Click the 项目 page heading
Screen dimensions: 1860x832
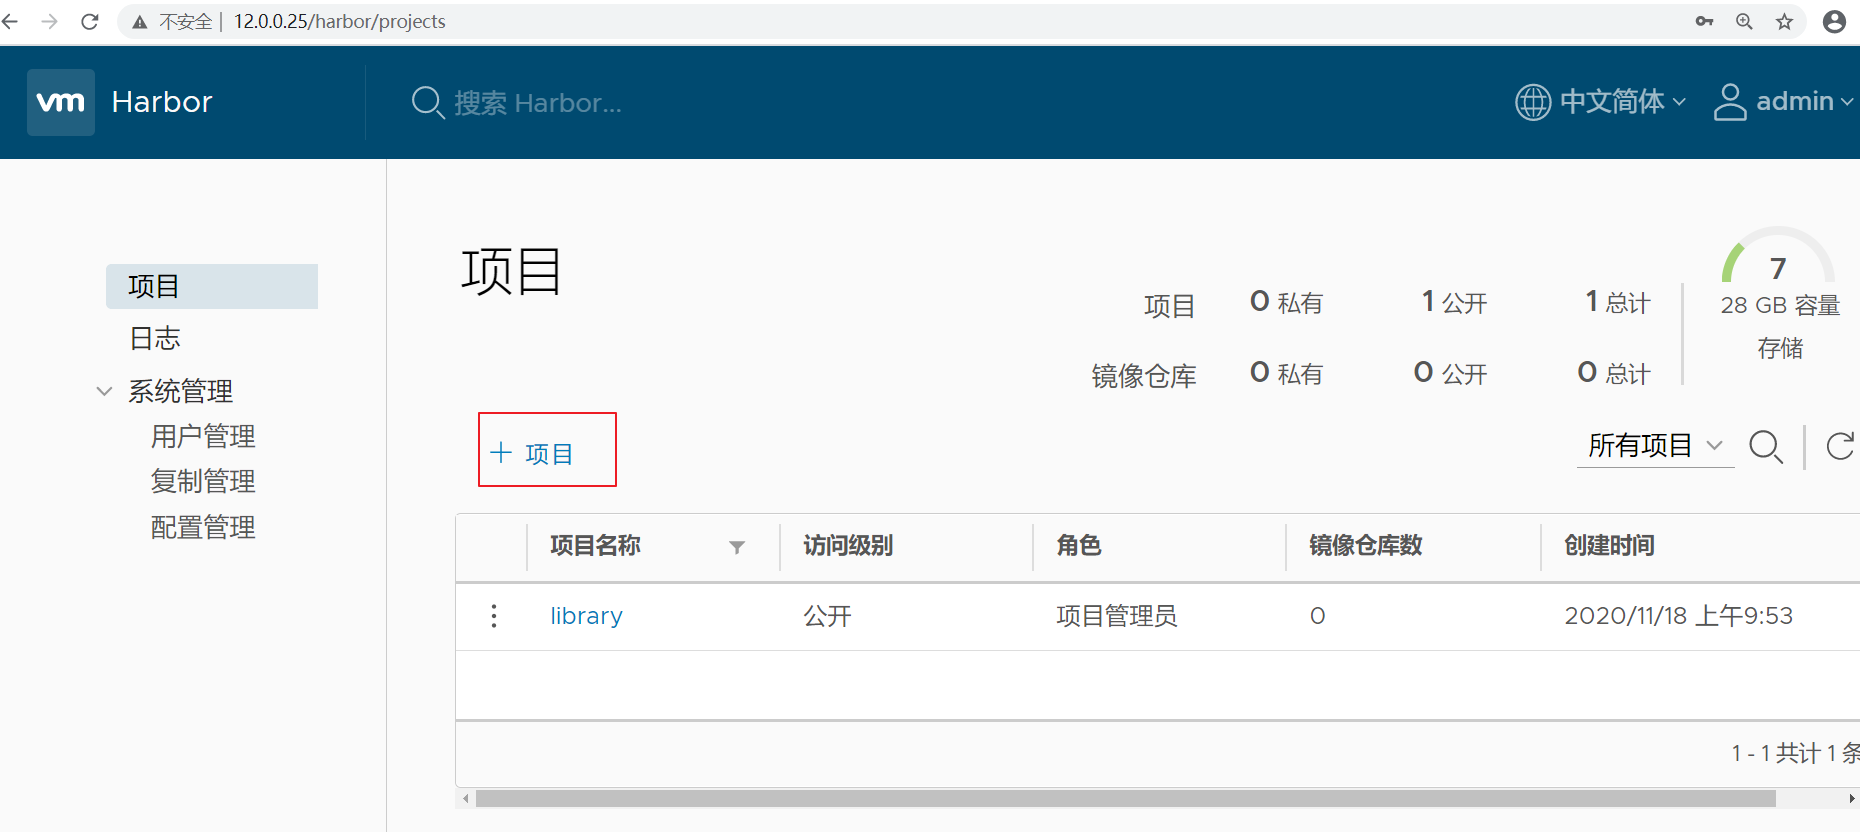click(x=511, y=272)
